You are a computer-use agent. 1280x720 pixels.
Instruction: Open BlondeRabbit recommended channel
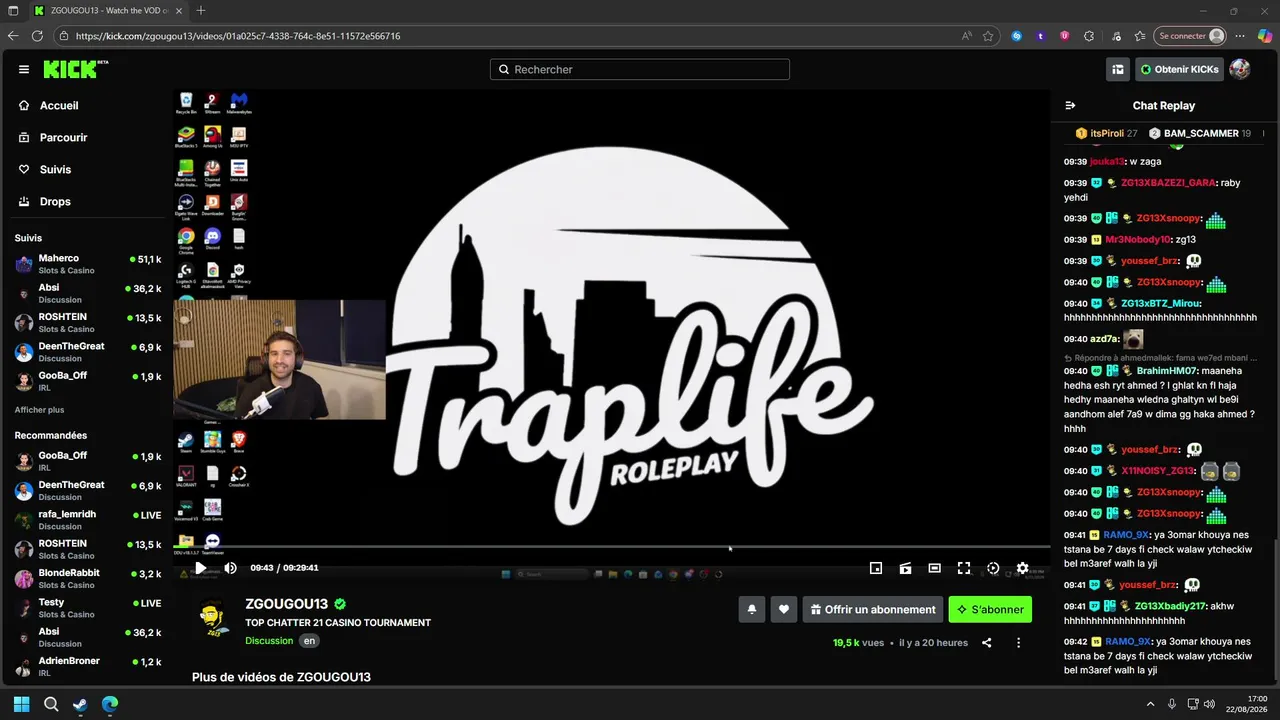click(87, 579)
